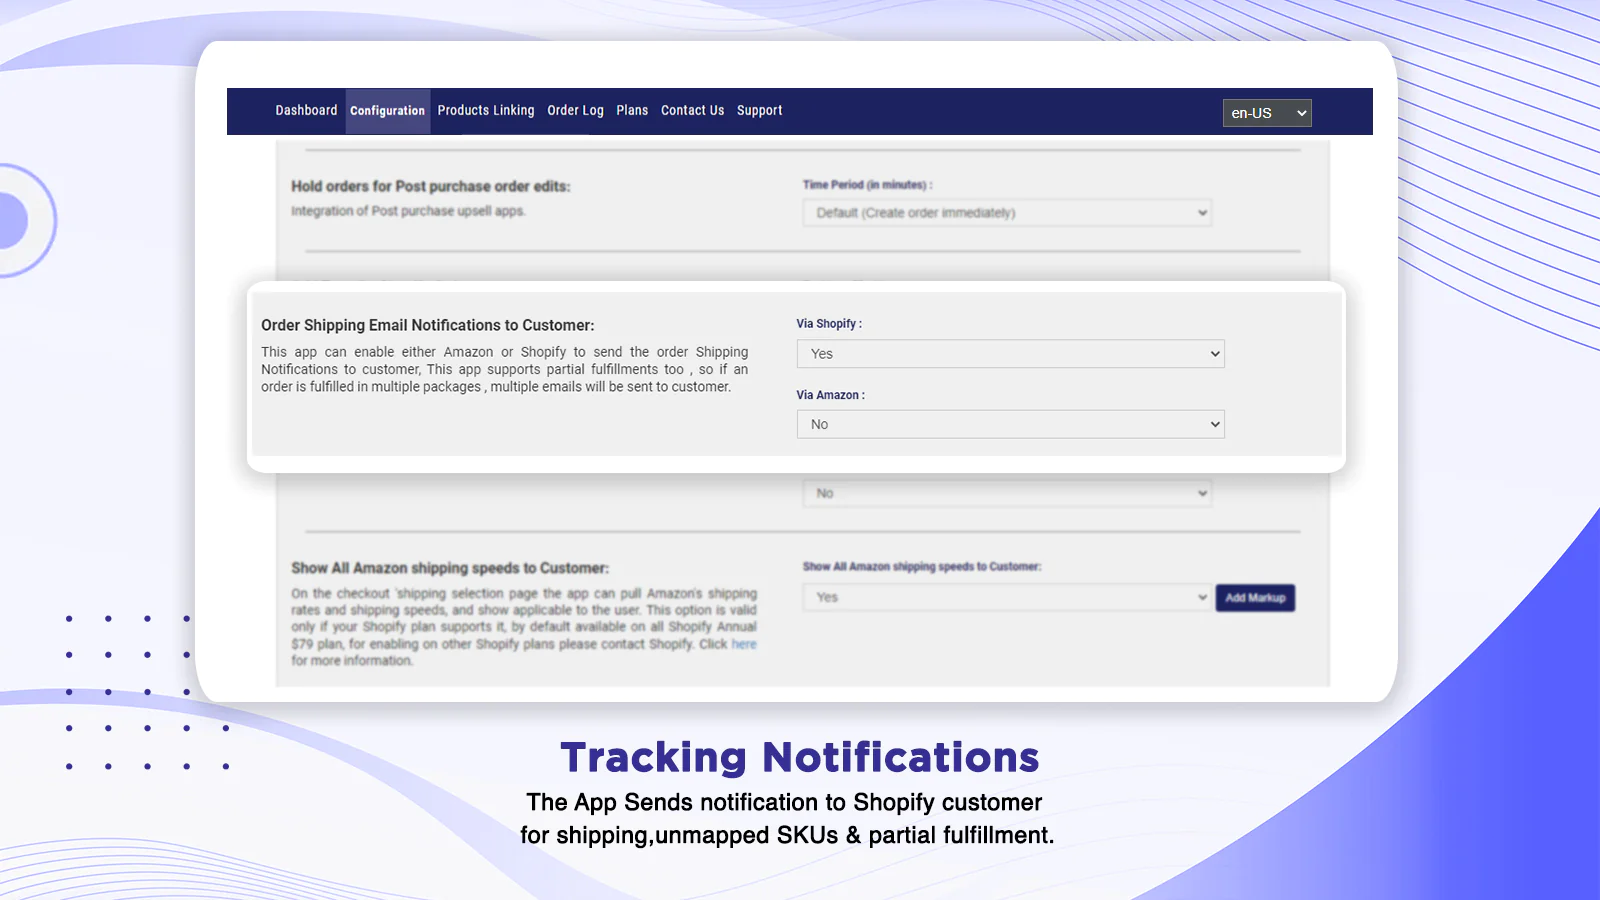Expand the Show All Amazon shipping speeds dropdown
This screenshot has height=900, width=1600.
click(1007, 597)
